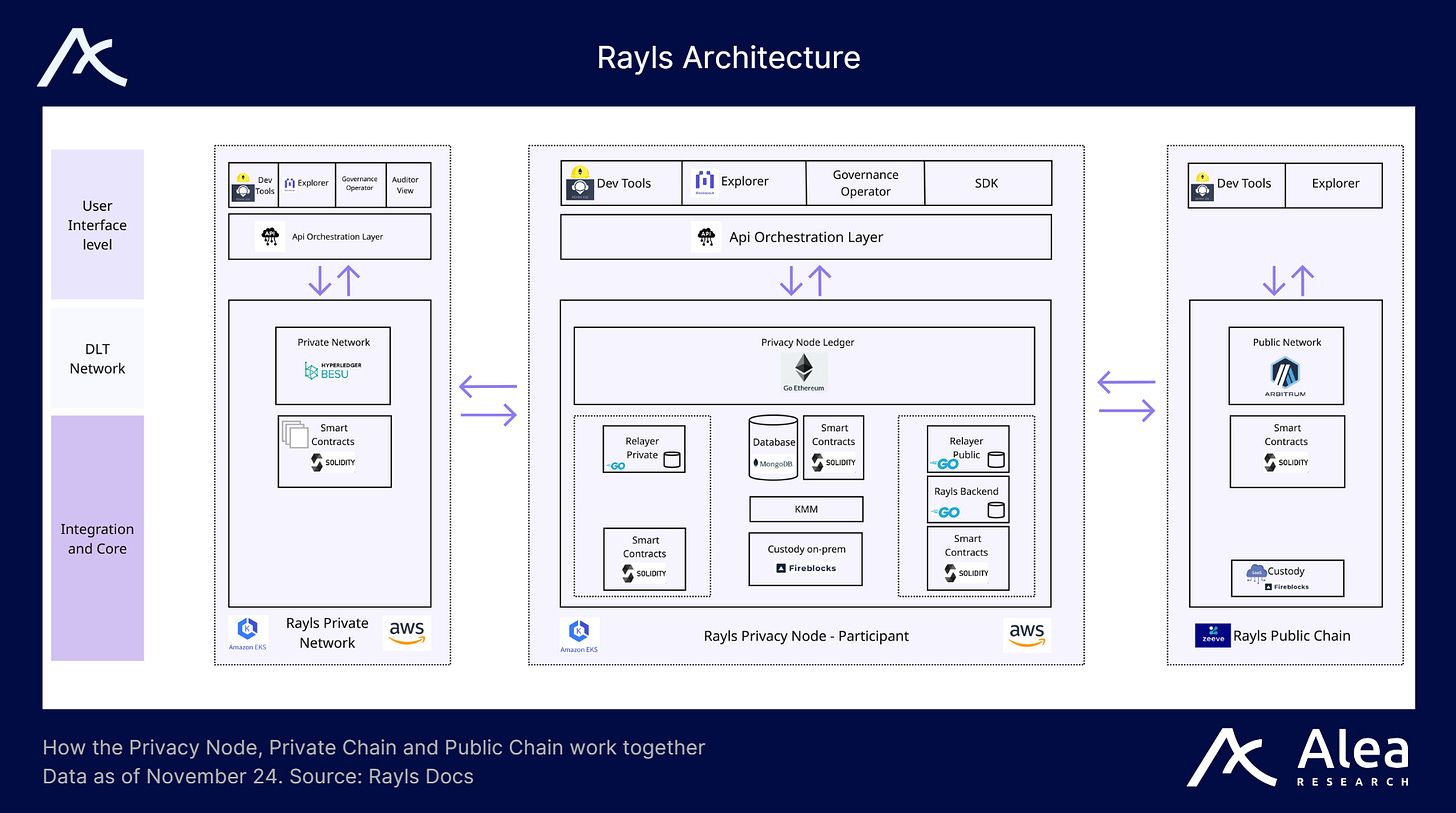Click the Hyperledger Besu logo

pos(333,371)
